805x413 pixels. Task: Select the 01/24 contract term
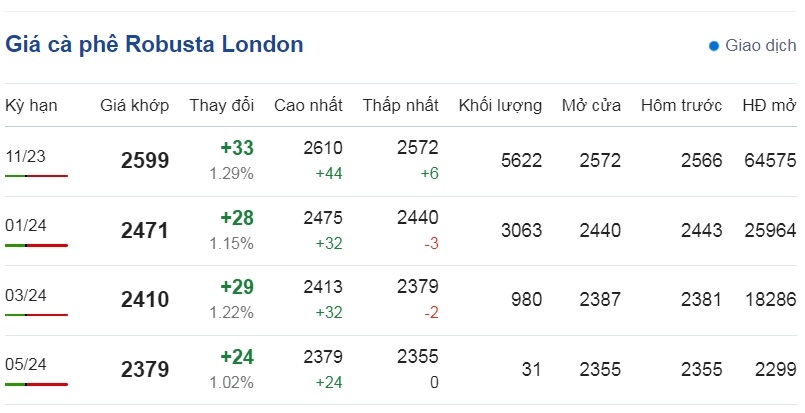pyautogui.click(x=26, y=225)
